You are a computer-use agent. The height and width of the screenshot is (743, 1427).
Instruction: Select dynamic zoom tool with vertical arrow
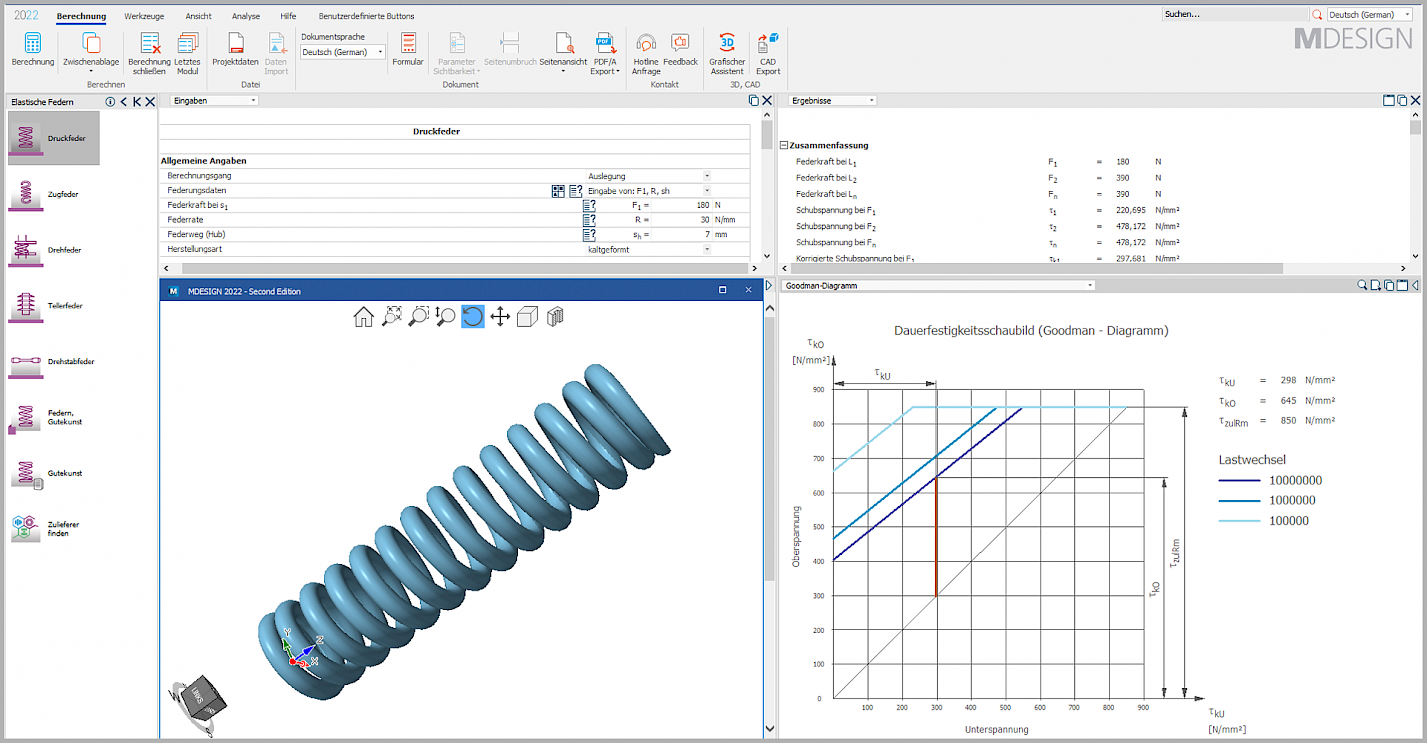click(446, 317)
